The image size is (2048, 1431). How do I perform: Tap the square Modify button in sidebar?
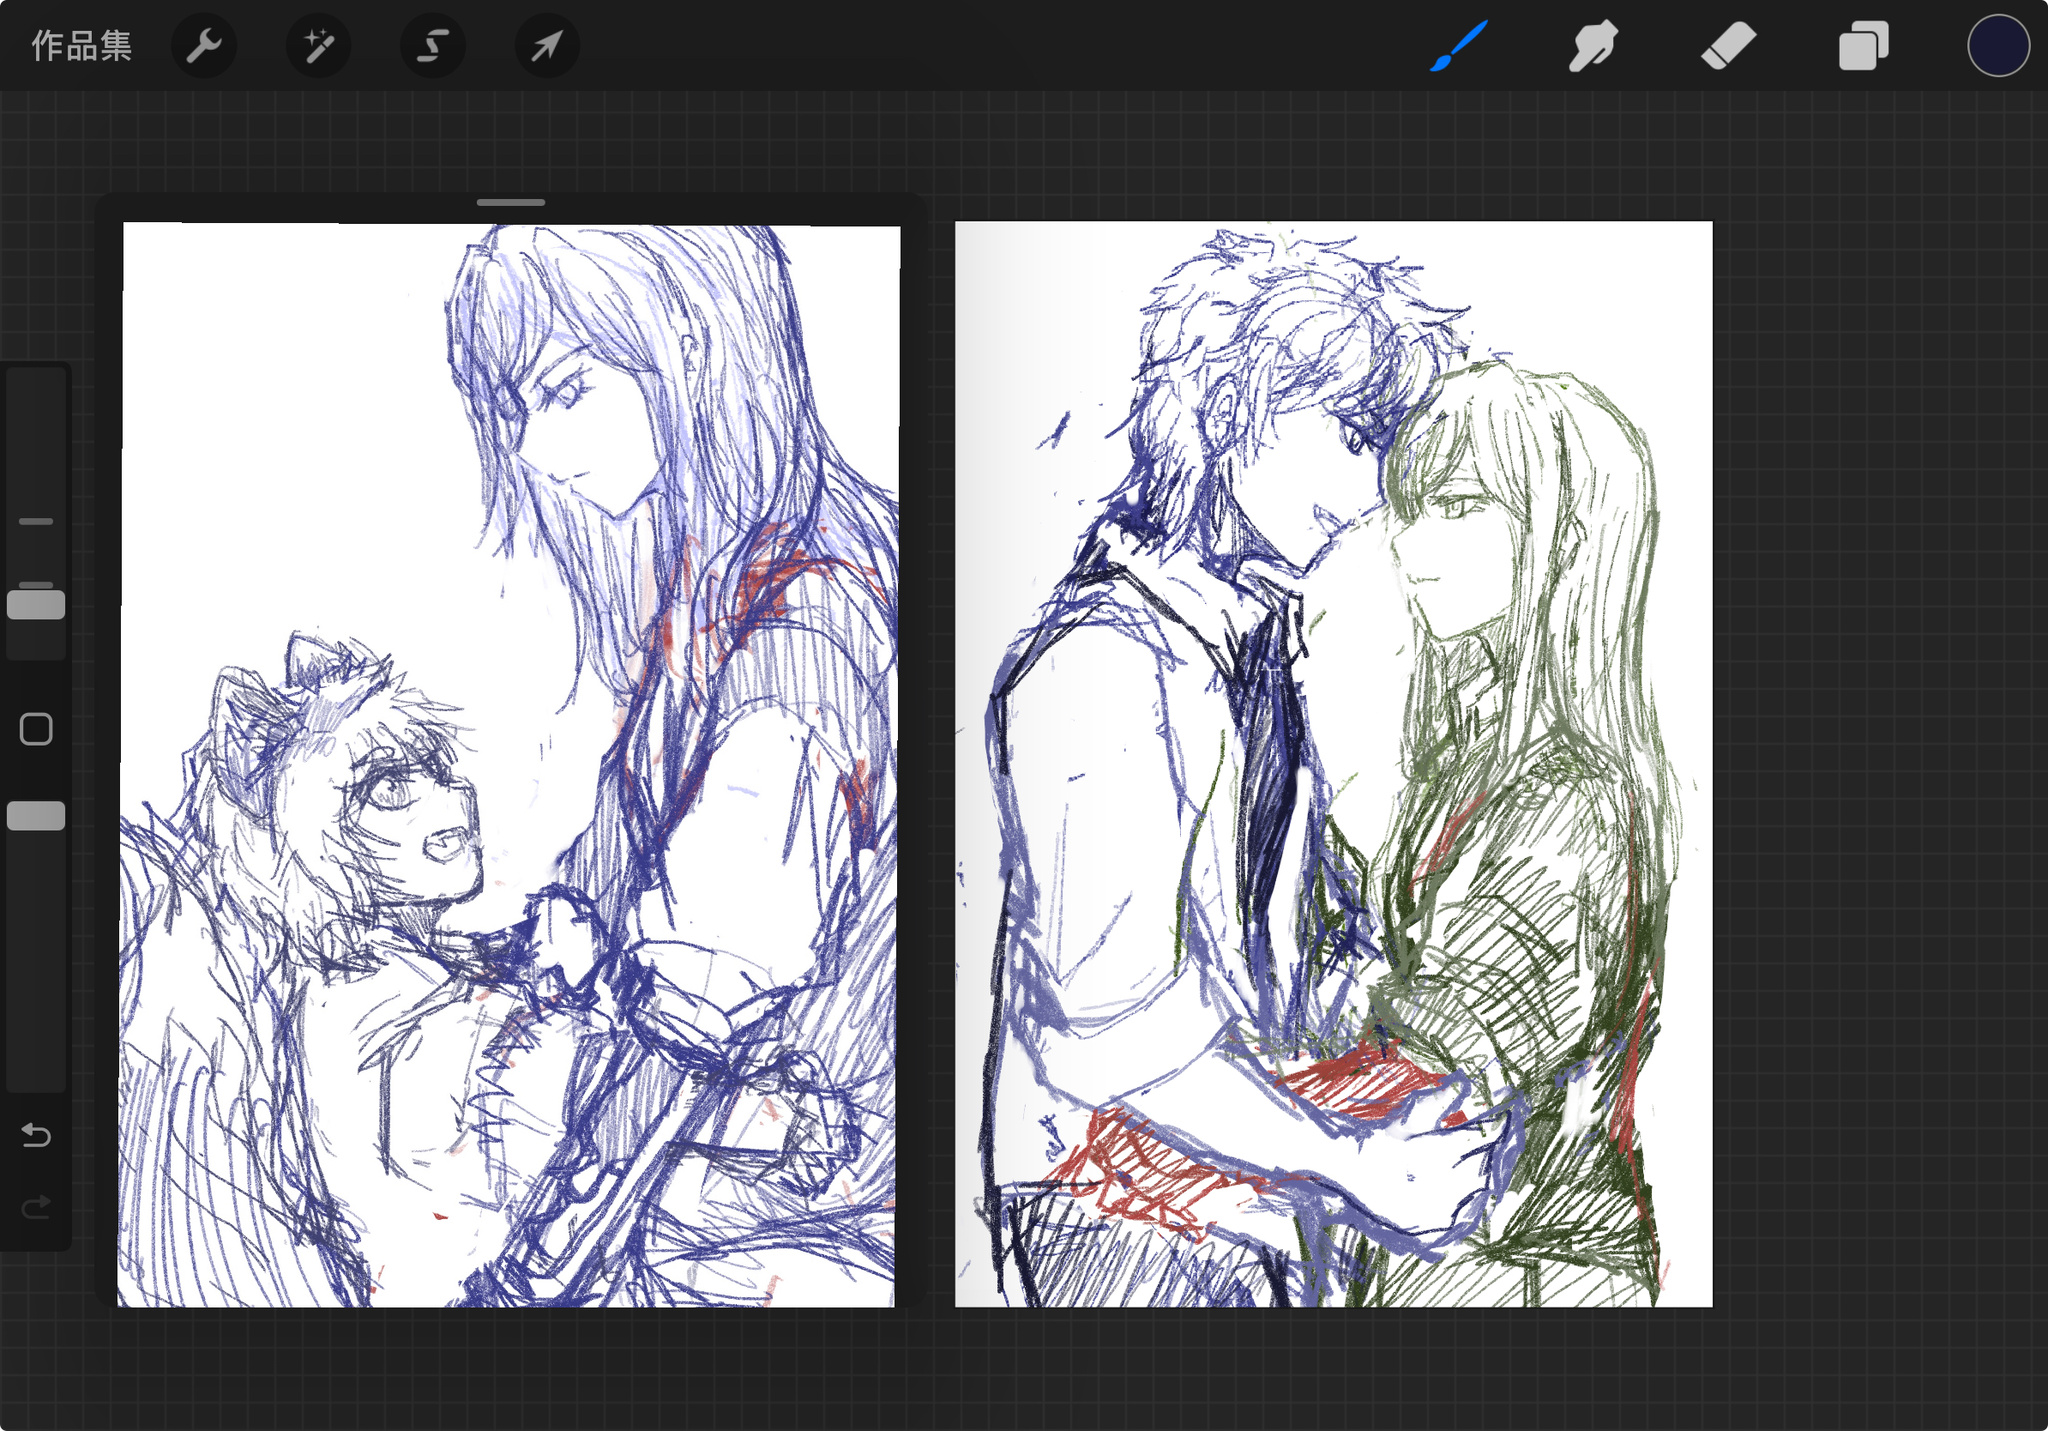click(36, 729)
